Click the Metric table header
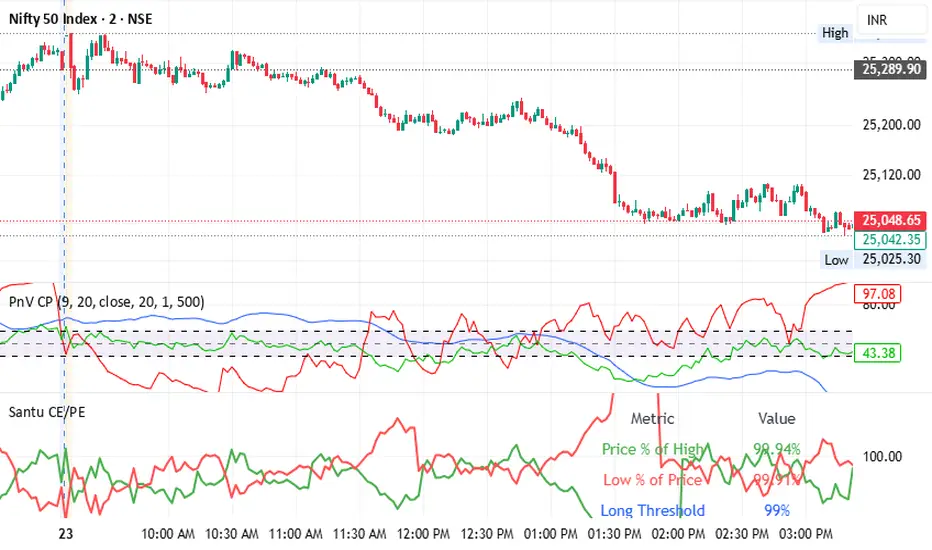 point(652,419)
